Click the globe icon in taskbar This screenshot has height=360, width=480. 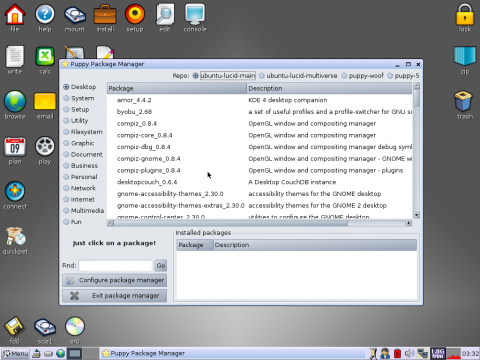(x=60, y=353)
